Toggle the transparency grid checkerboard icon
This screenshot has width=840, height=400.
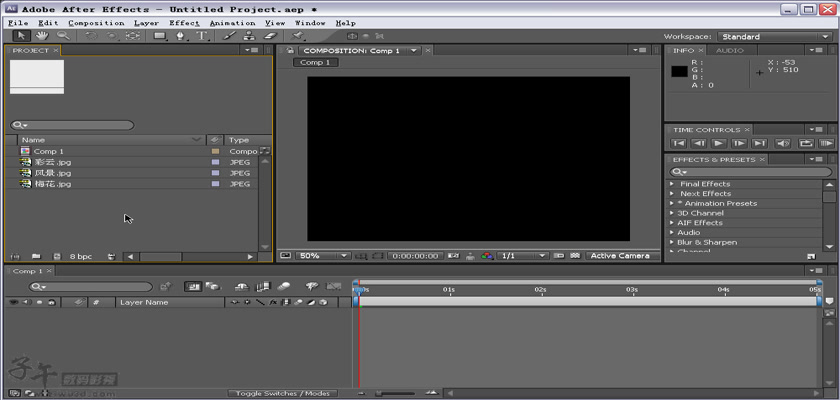pos(575,256)
